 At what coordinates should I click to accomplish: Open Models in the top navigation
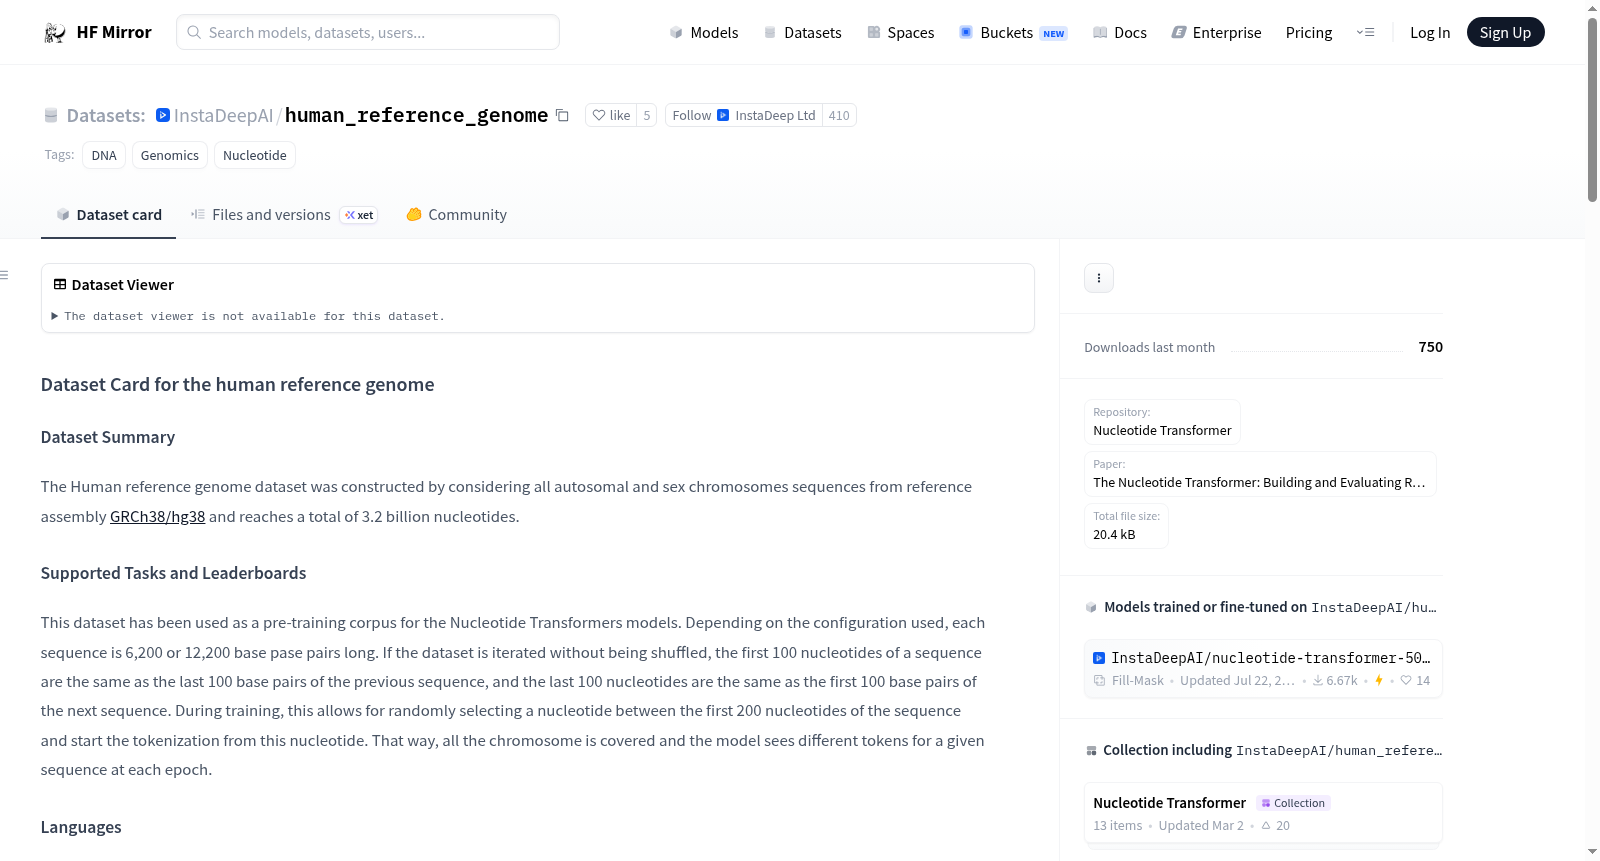tap(704, 33)
